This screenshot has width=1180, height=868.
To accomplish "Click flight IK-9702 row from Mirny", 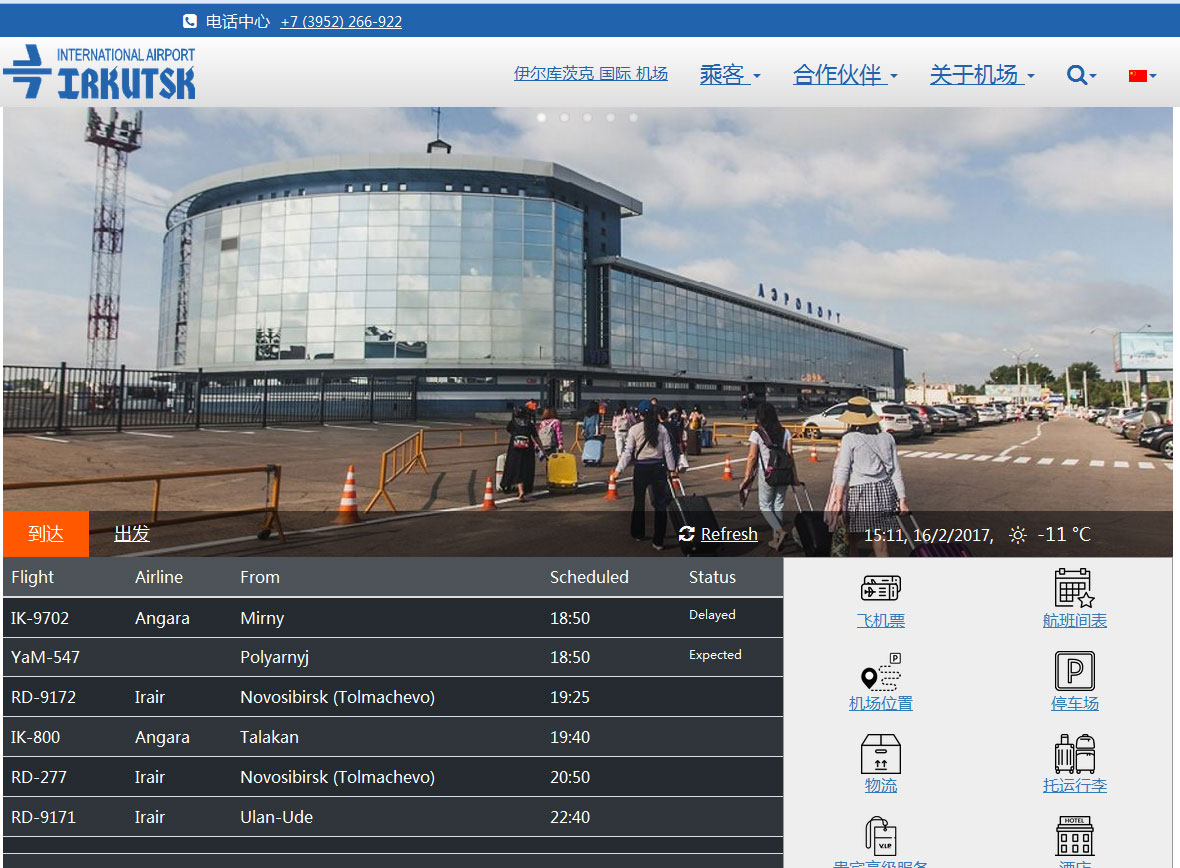I will [392, 618].
